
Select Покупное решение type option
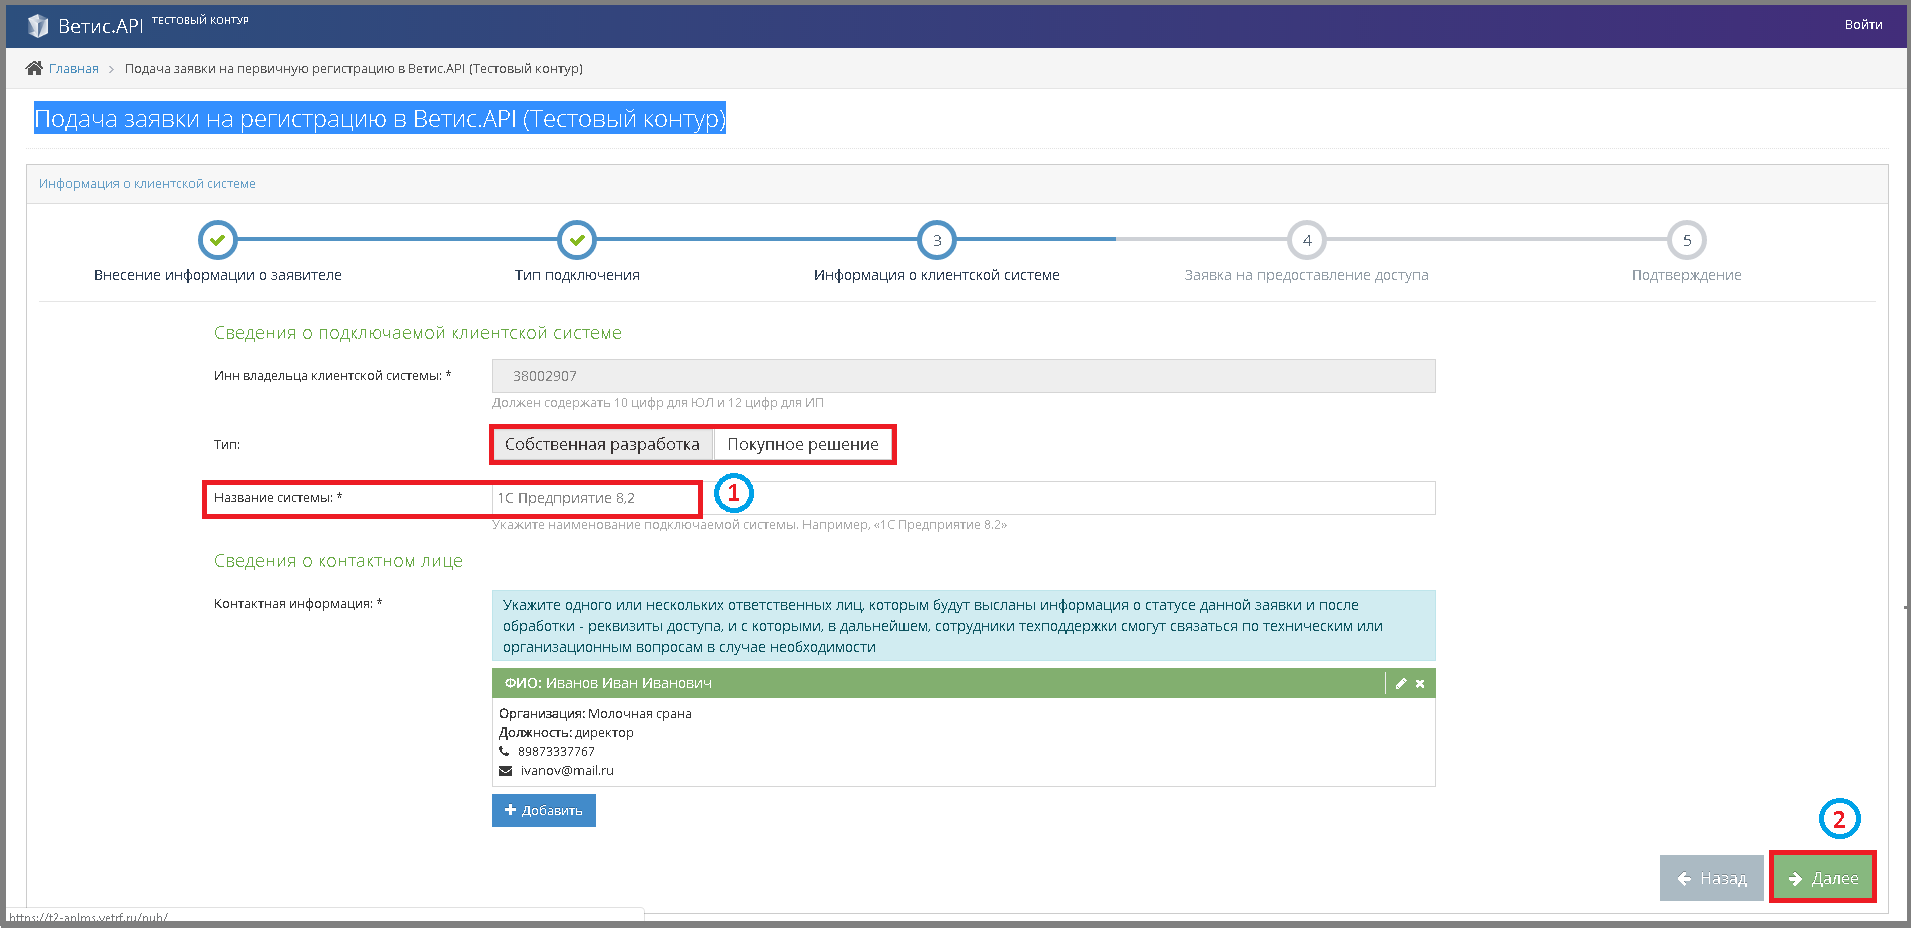[803, 444]
